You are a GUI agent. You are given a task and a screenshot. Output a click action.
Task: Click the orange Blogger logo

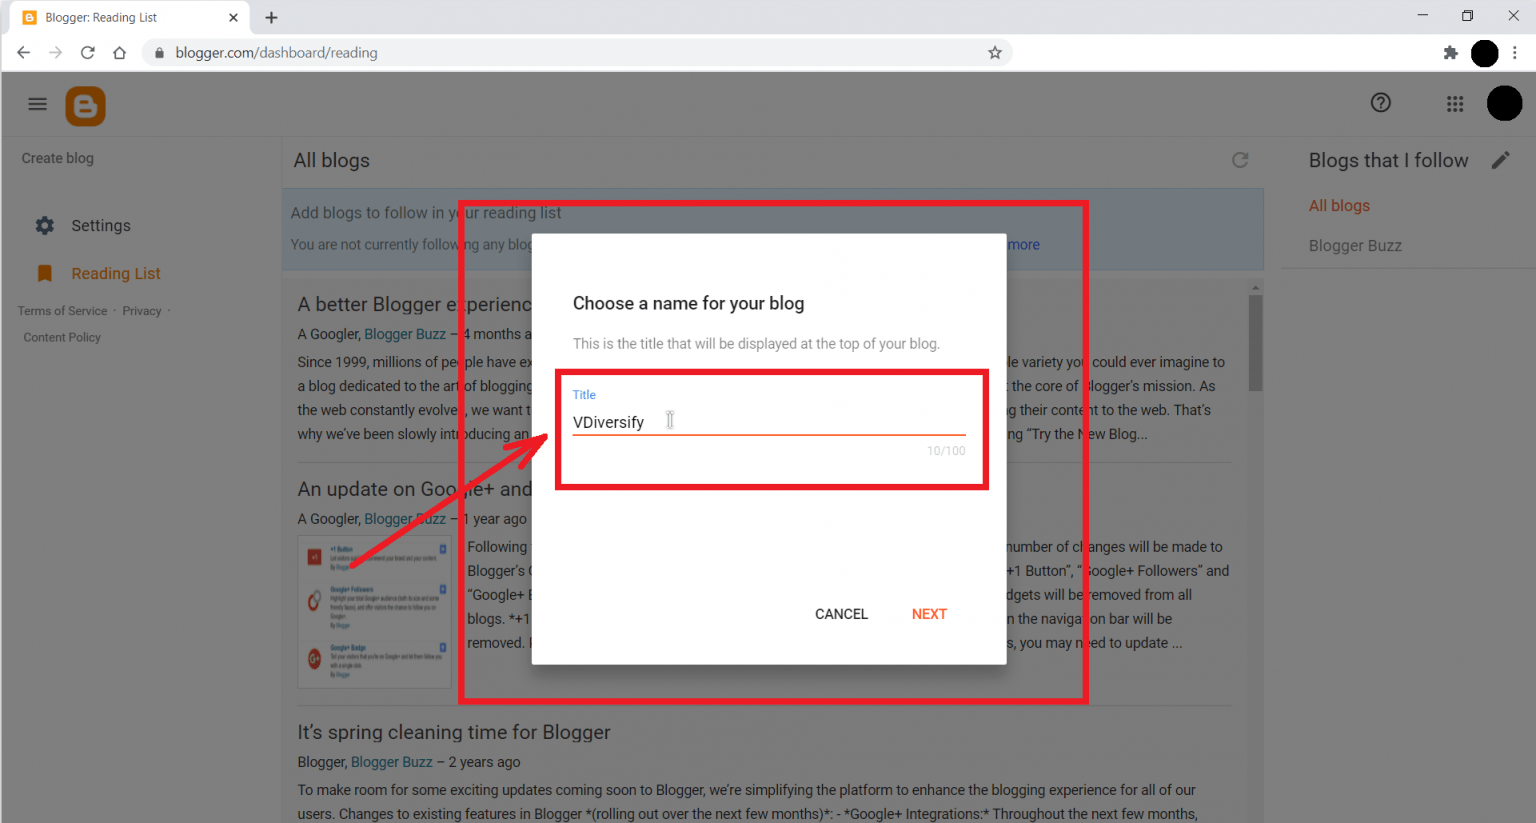[x=85, y=105]
